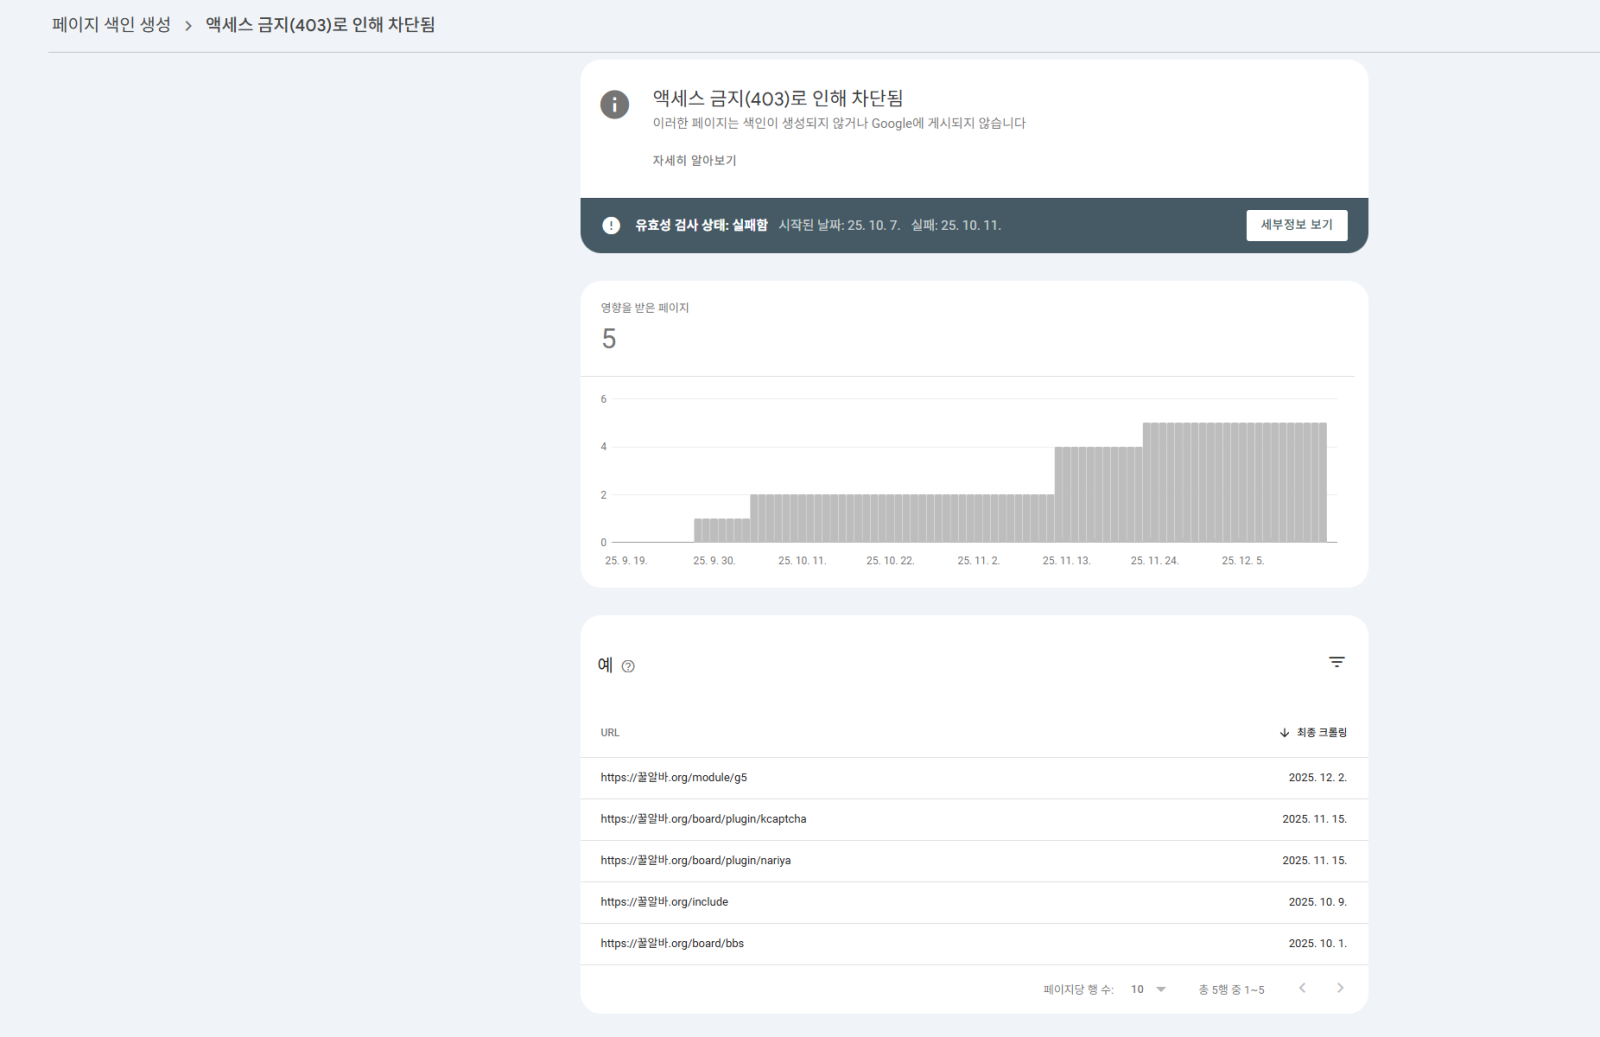The image size is (1600, 1037).
Task: Click the info icon beside the 403 title
Action: (x=614, y=104)
